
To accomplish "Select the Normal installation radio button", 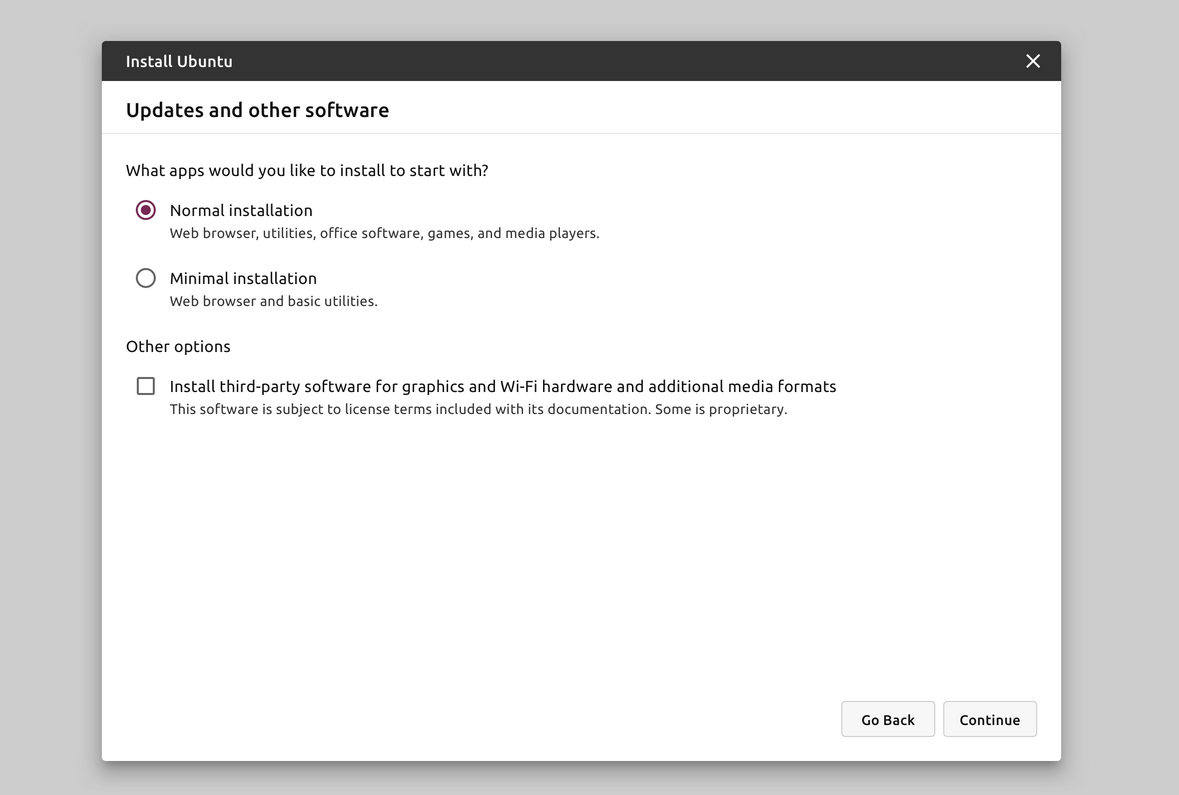I will point(146,210).
